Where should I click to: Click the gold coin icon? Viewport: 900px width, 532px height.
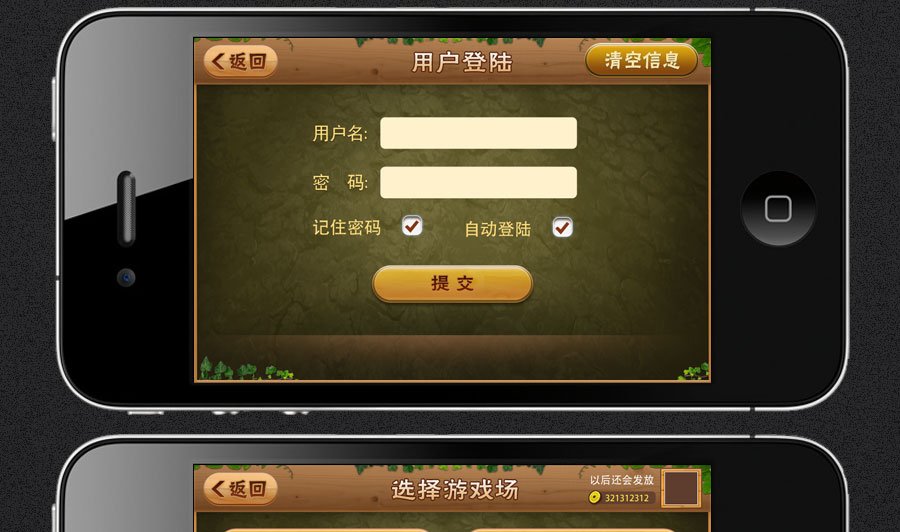pyautogui.click(x=595, y=497)
